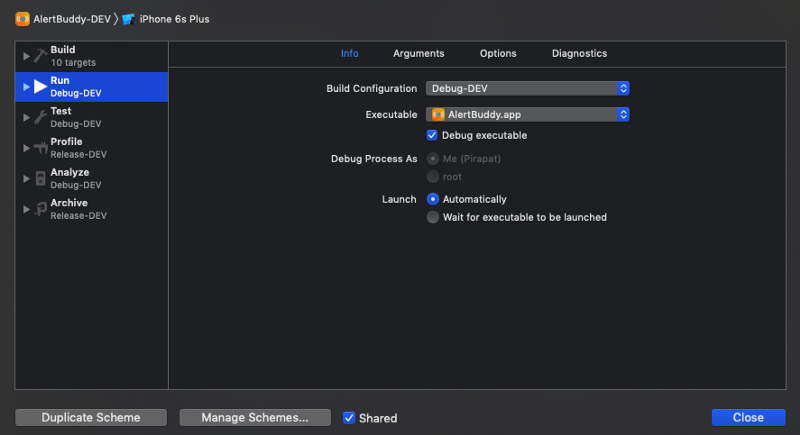Image resolution: width=800 pixels, height=435 pixels.
Task: Switch to the Diagnostics tab
Action: 579,53
